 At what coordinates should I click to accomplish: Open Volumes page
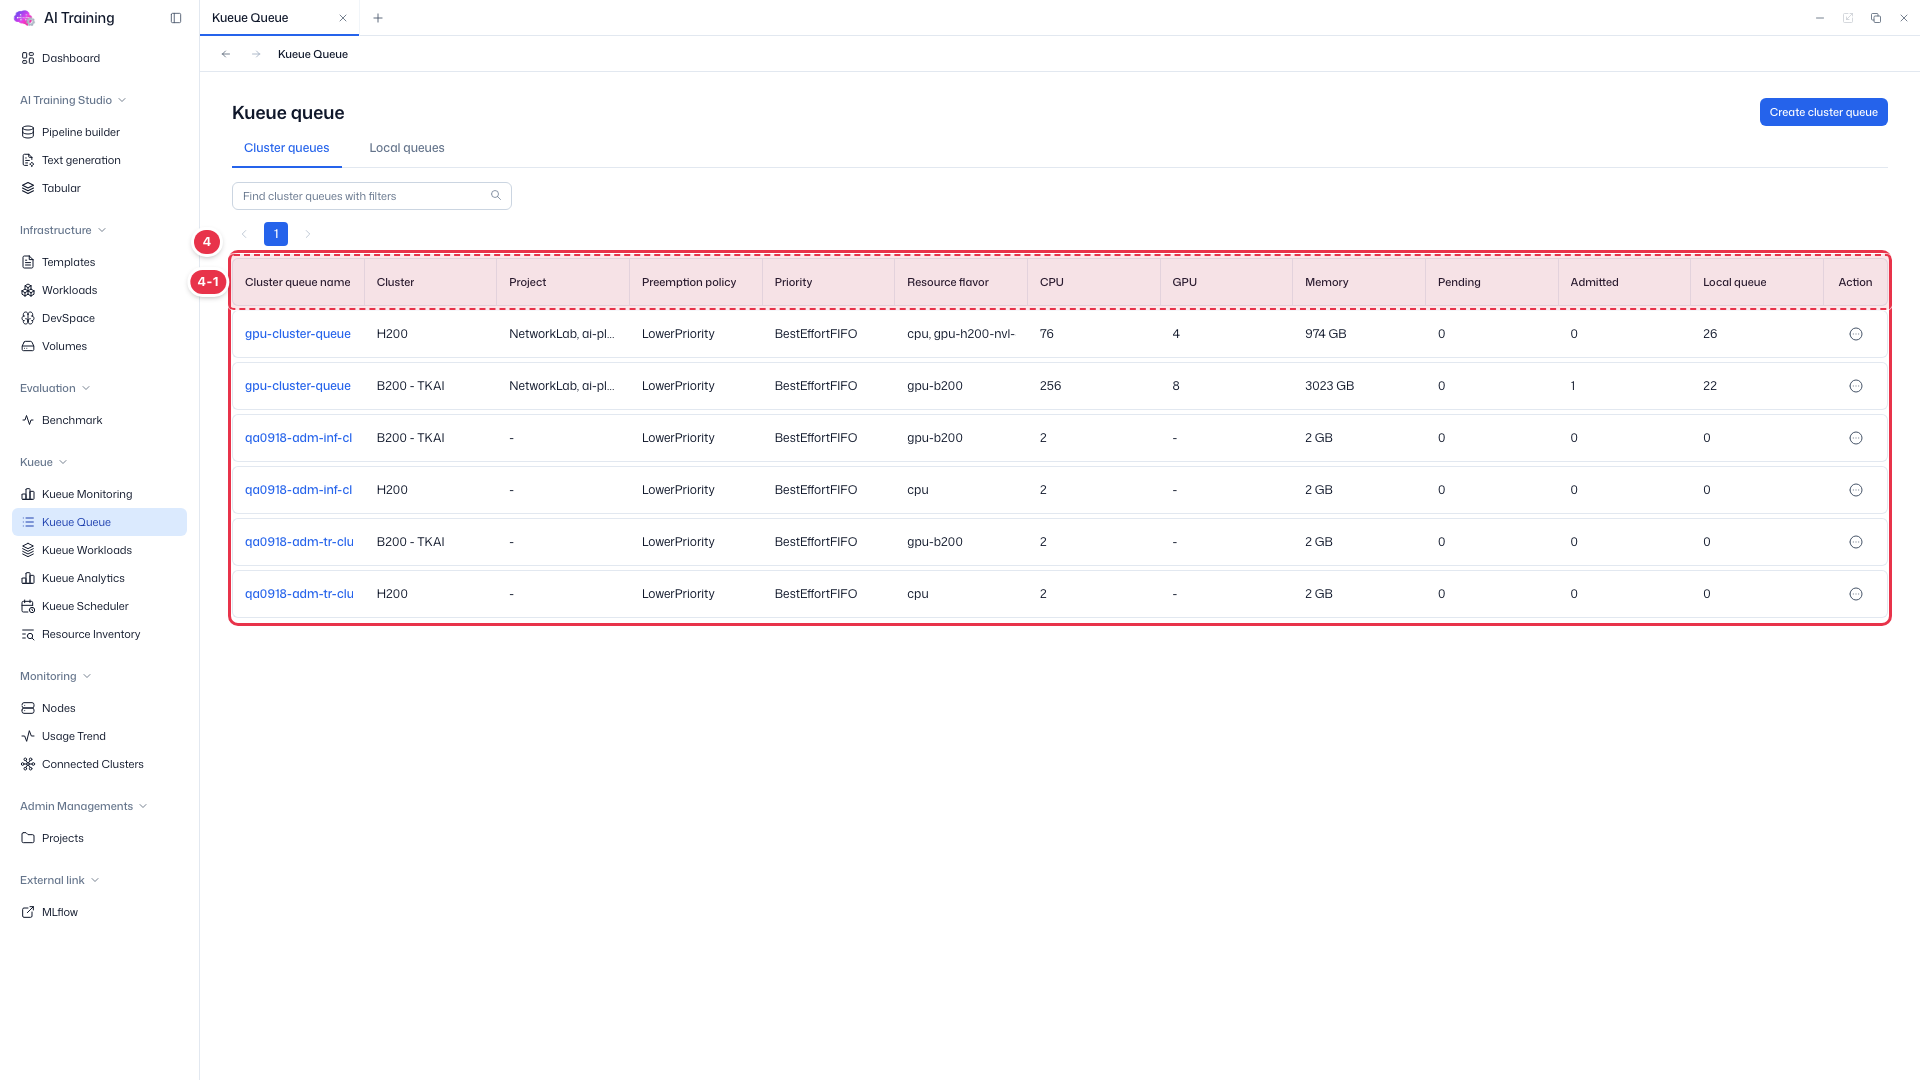pos(99,346)
